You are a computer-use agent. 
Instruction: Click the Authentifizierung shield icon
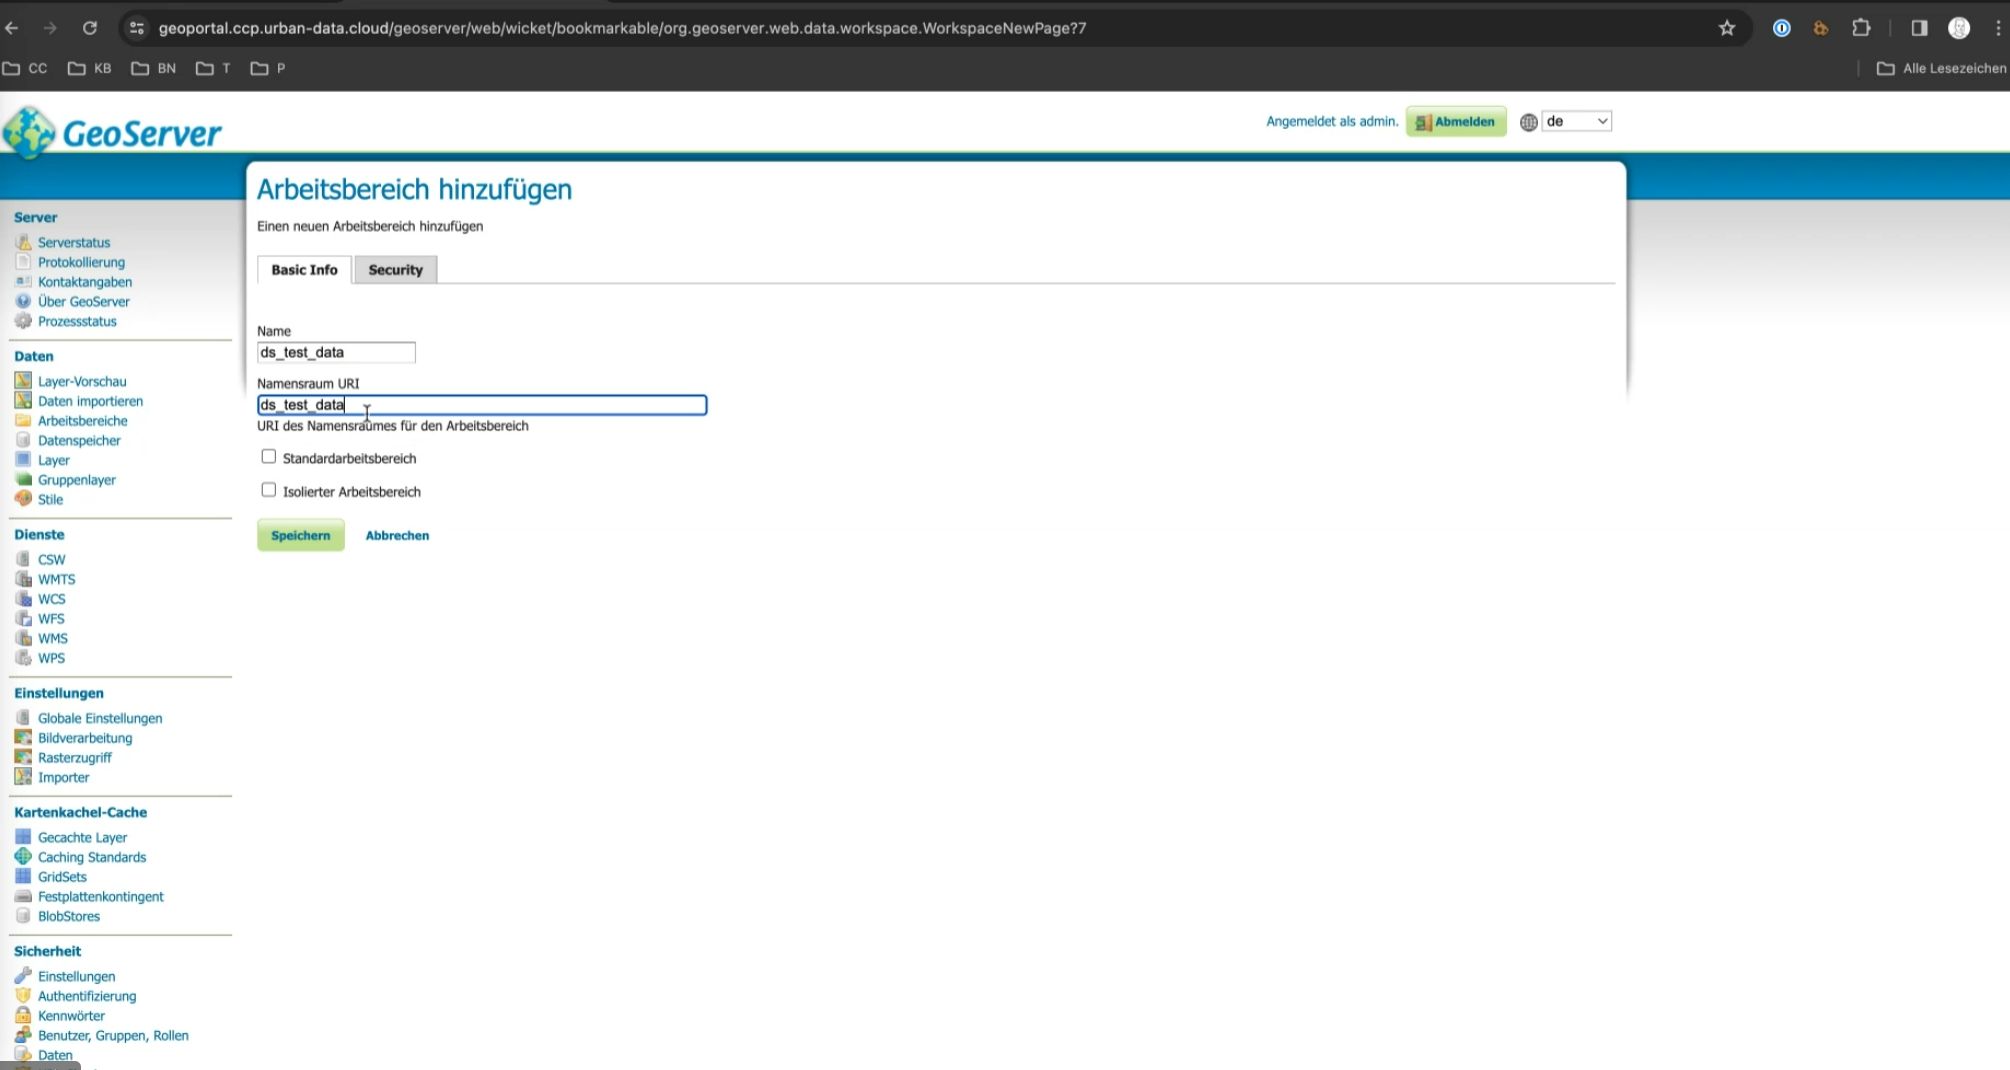23,996
